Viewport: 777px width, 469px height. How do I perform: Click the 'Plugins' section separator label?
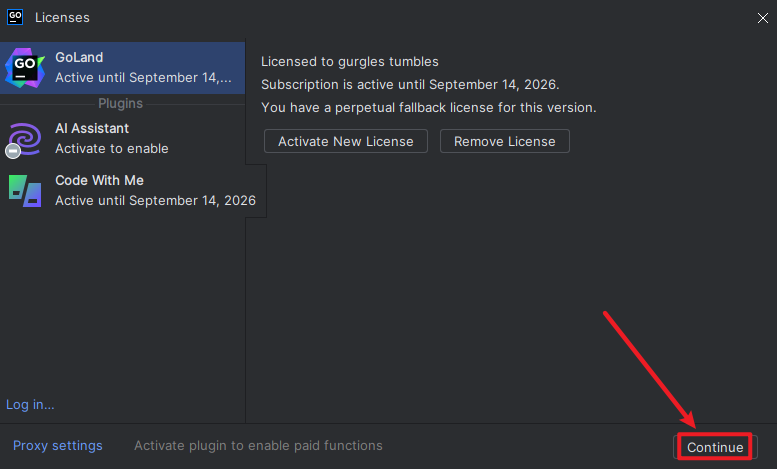tap(120, 104)
